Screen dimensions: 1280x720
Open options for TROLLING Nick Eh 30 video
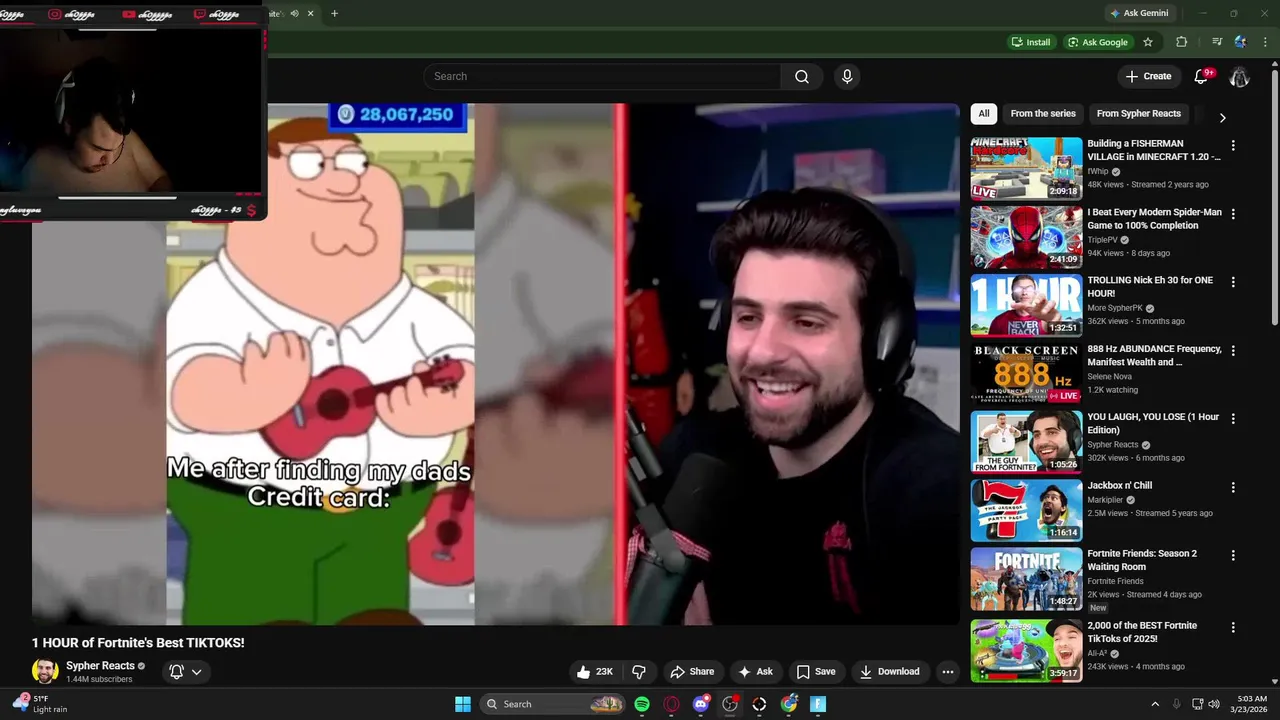pos(1233,282)
